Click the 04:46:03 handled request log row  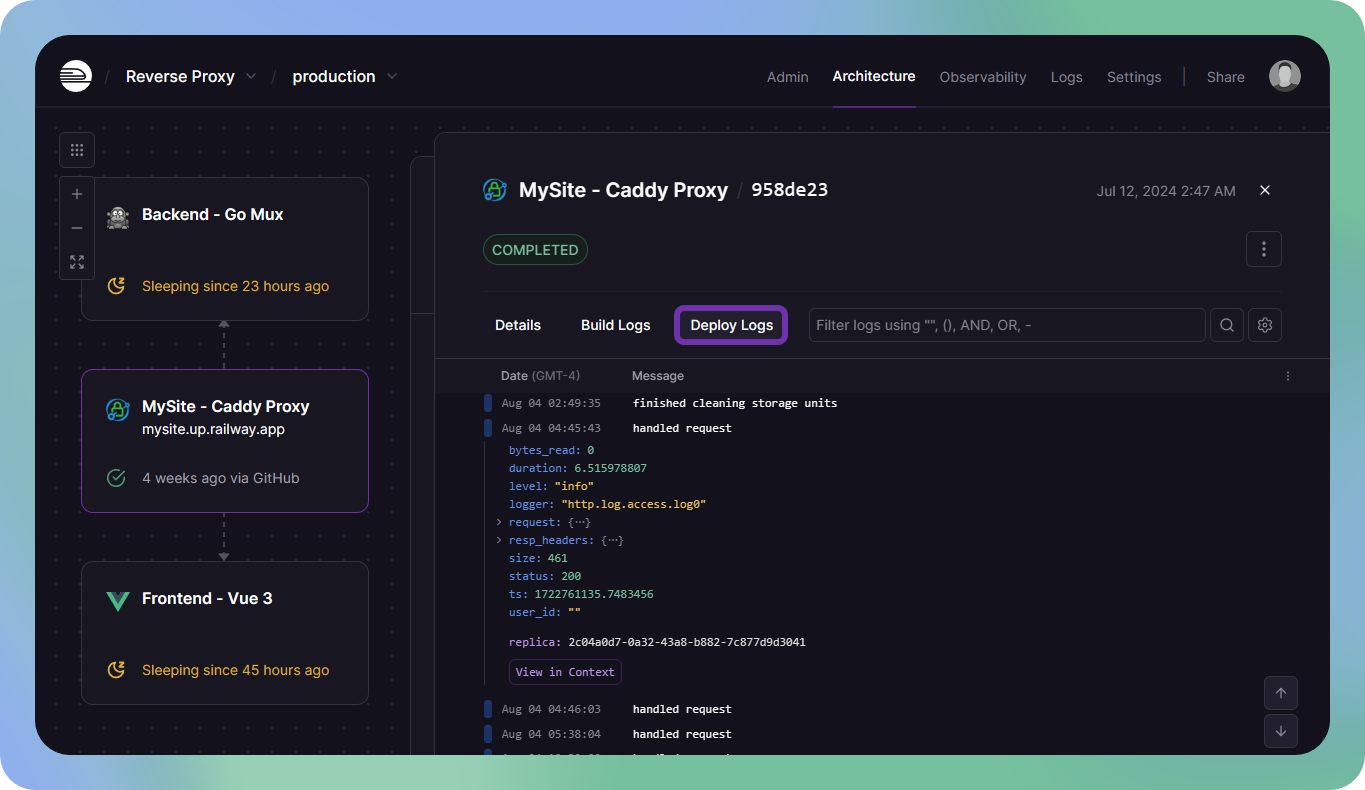click(882, 709)
